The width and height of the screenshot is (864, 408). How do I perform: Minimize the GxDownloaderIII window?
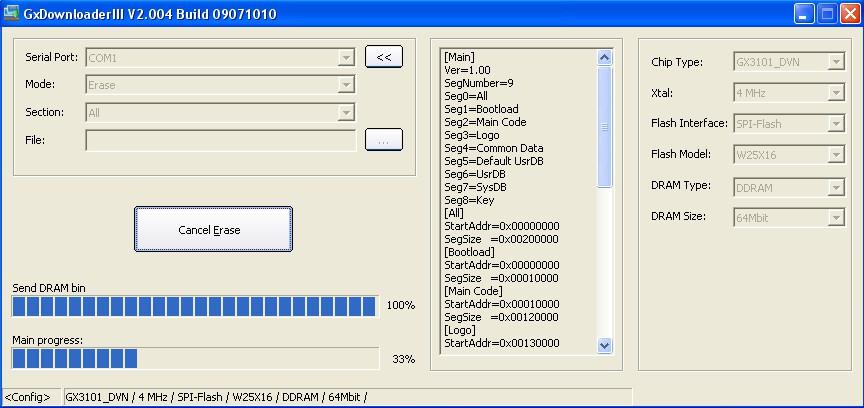pos(804,14)
